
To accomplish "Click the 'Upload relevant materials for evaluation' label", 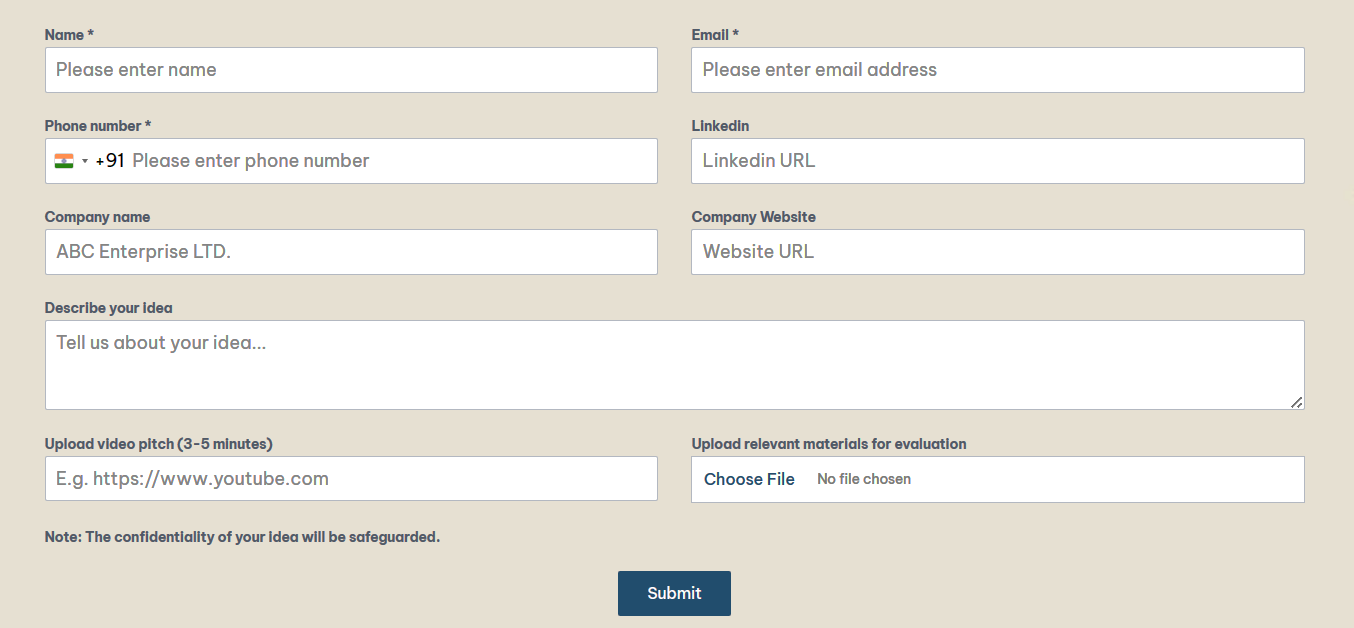I will (829, 444).
